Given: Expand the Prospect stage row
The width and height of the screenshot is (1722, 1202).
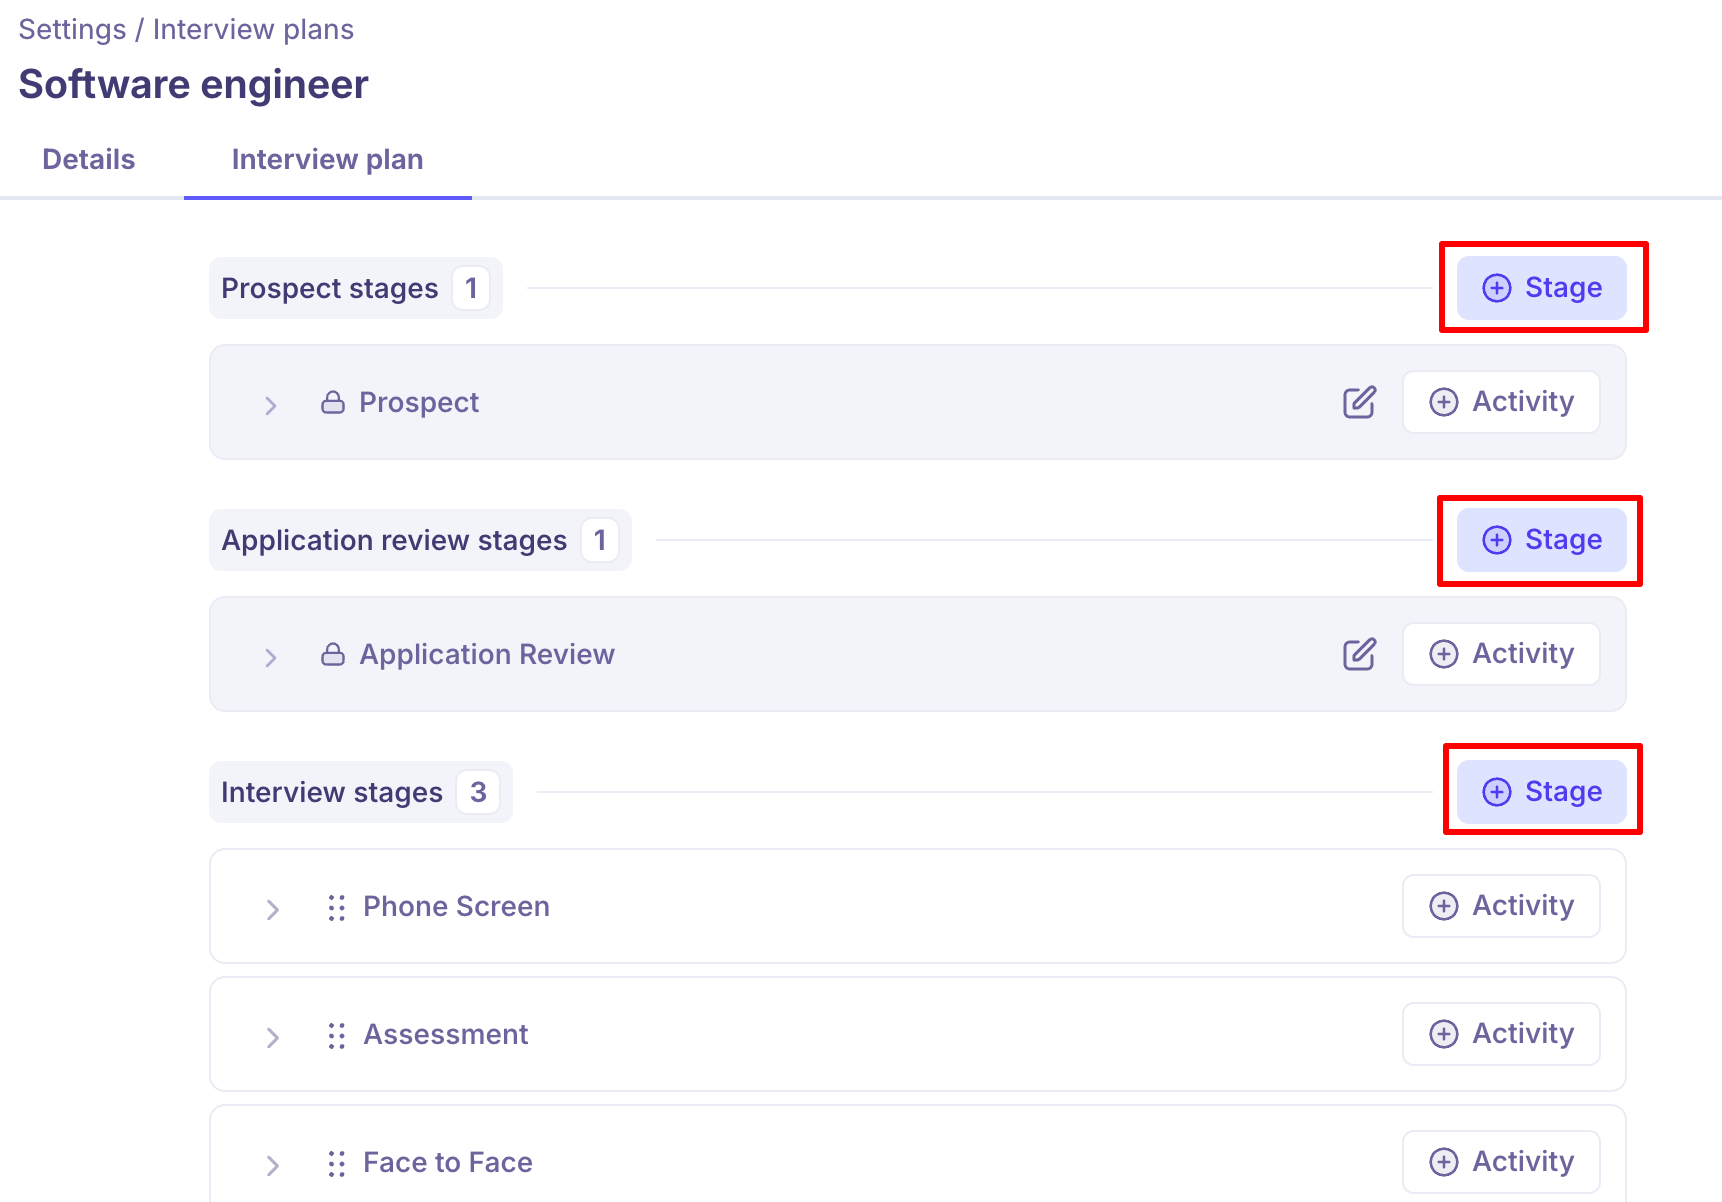Looking at the screenshot, I should (x=271, y=405).
